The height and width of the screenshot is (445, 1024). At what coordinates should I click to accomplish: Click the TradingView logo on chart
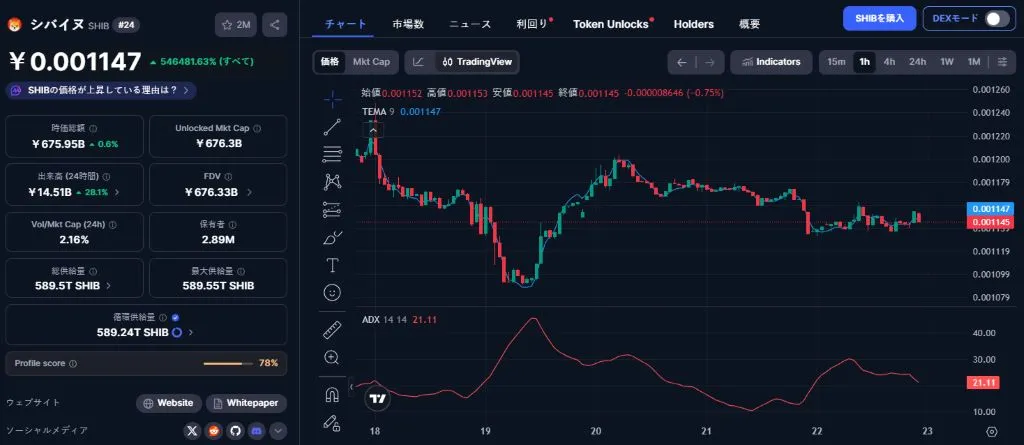pyautogui.click(x=377, y=398)
